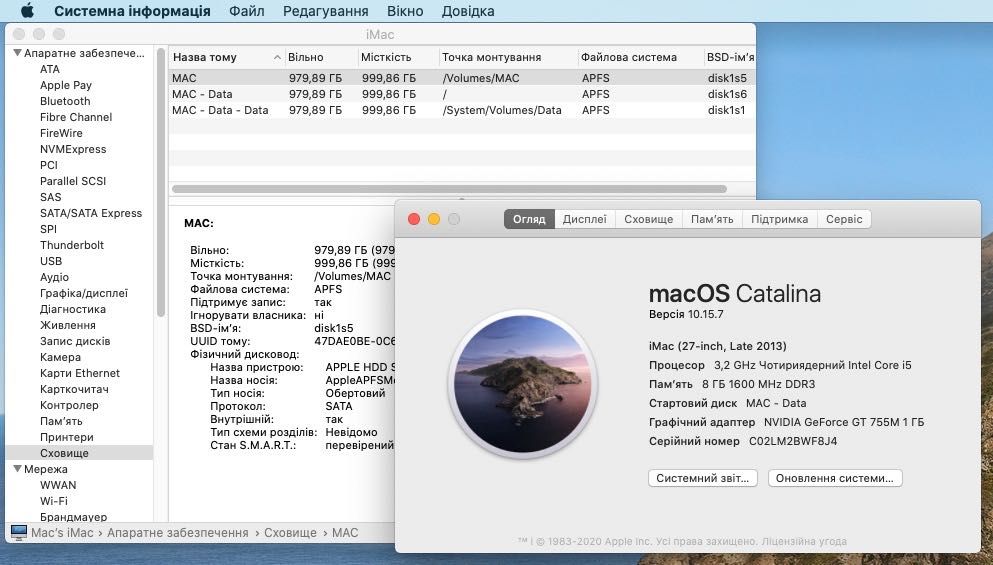Click the disk1s6 BSD name cell
This screenshot has width=993, height=565.
727,94
